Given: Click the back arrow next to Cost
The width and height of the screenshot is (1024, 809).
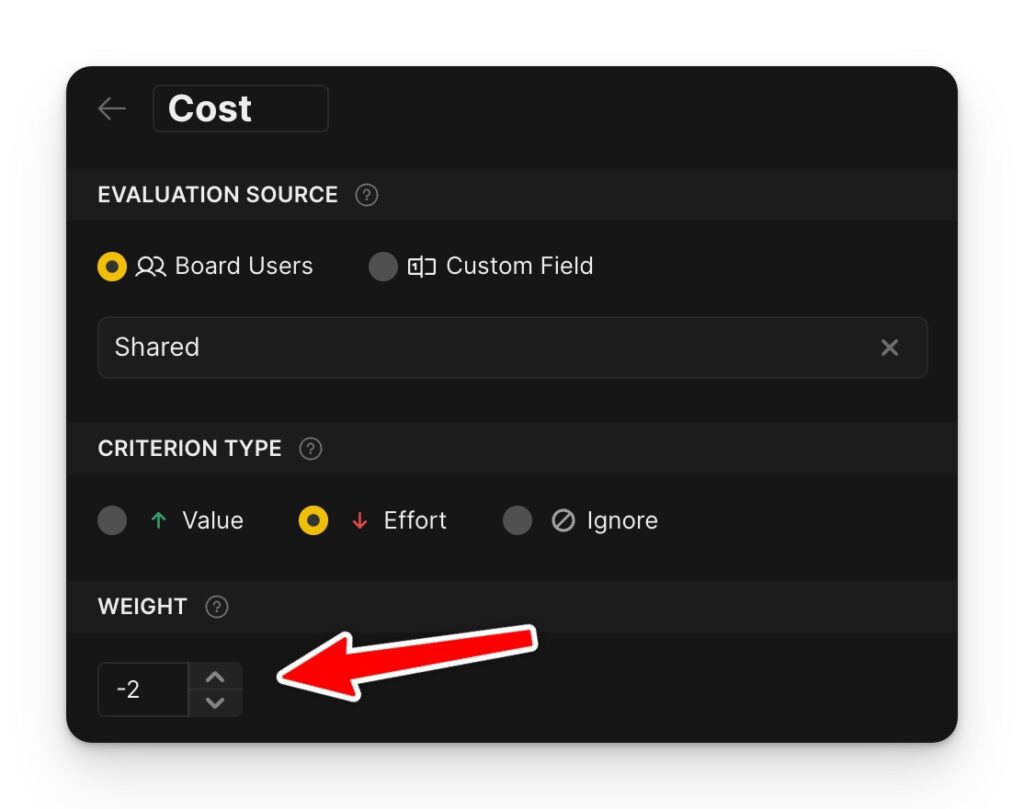Looking at the screenshot, I should point(112,109).
